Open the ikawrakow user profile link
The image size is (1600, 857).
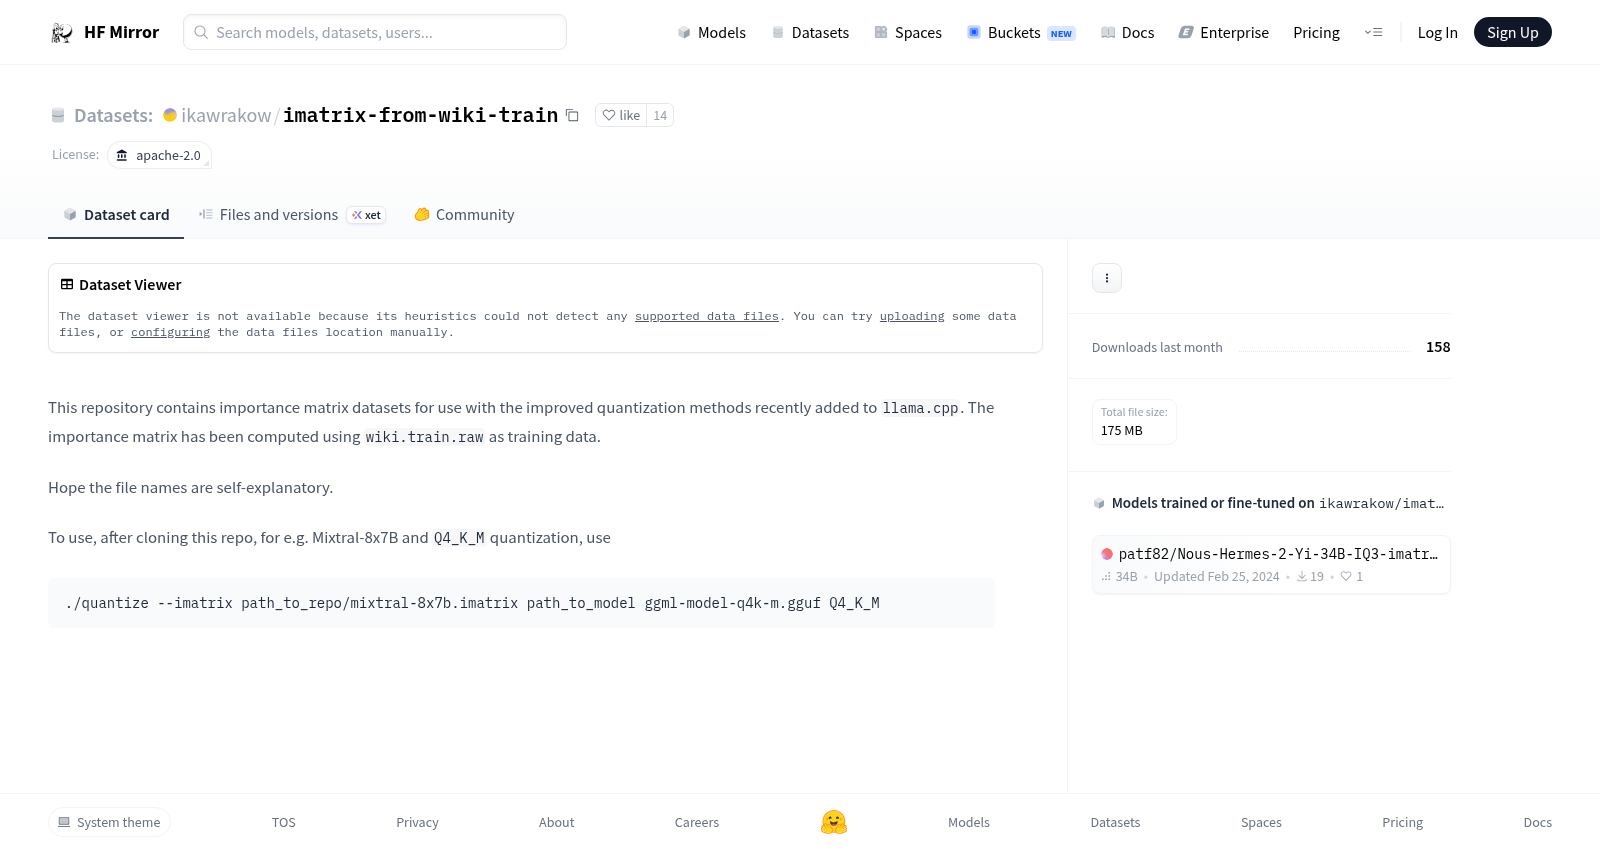pyautogui.click(x=226, y=116)
